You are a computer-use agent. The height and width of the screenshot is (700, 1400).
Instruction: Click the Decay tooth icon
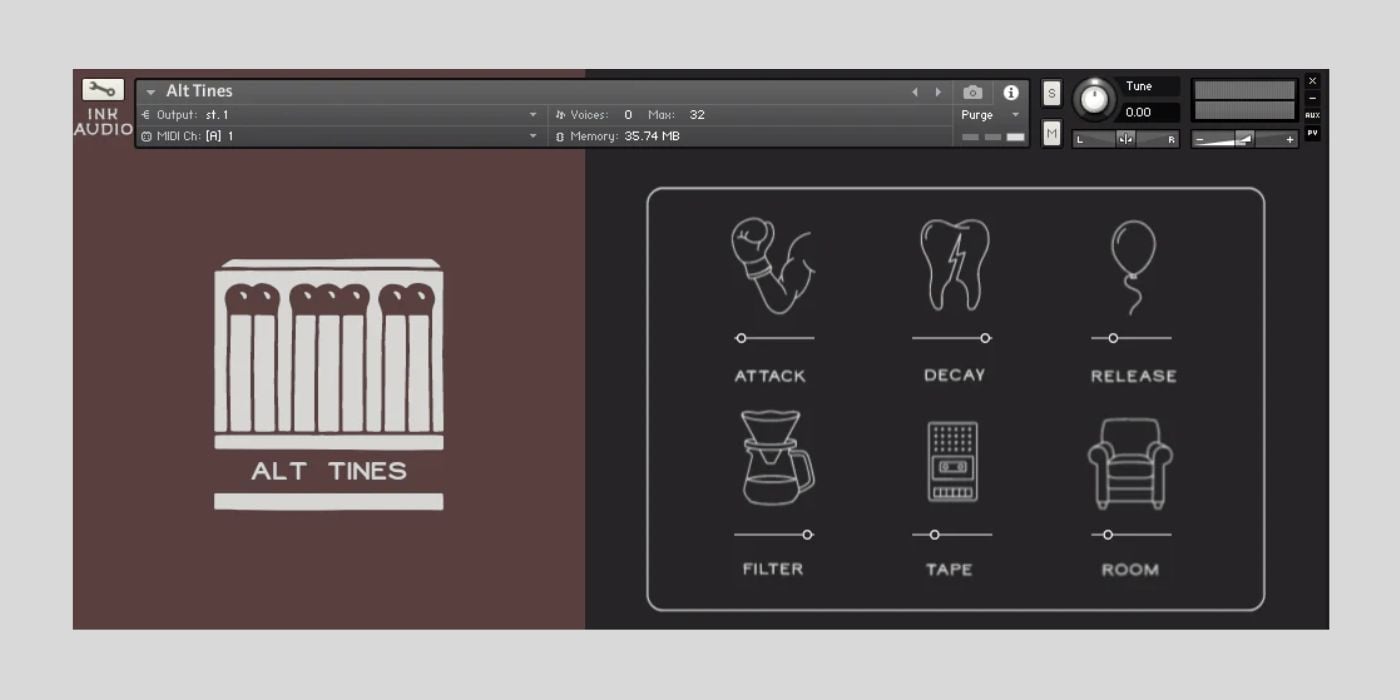pos(952,262)
